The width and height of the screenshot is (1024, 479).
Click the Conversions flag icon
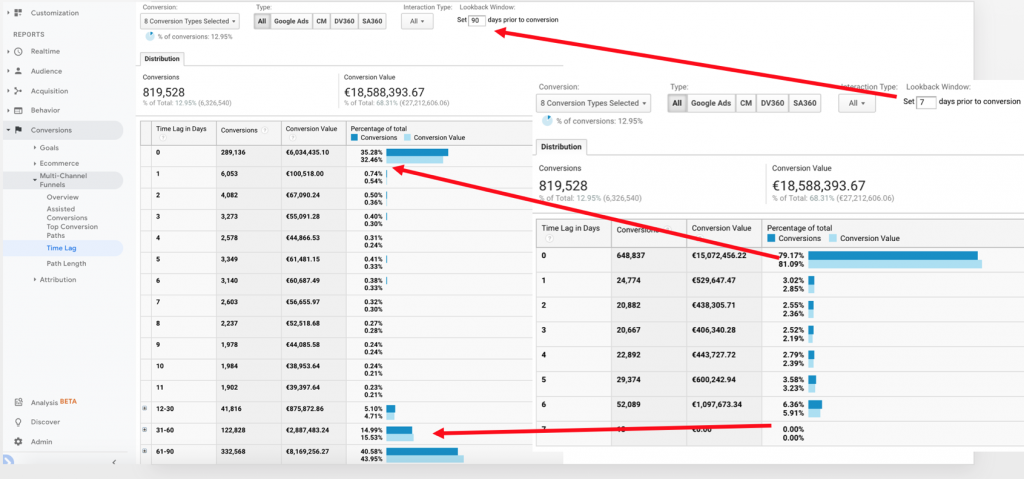18,130
